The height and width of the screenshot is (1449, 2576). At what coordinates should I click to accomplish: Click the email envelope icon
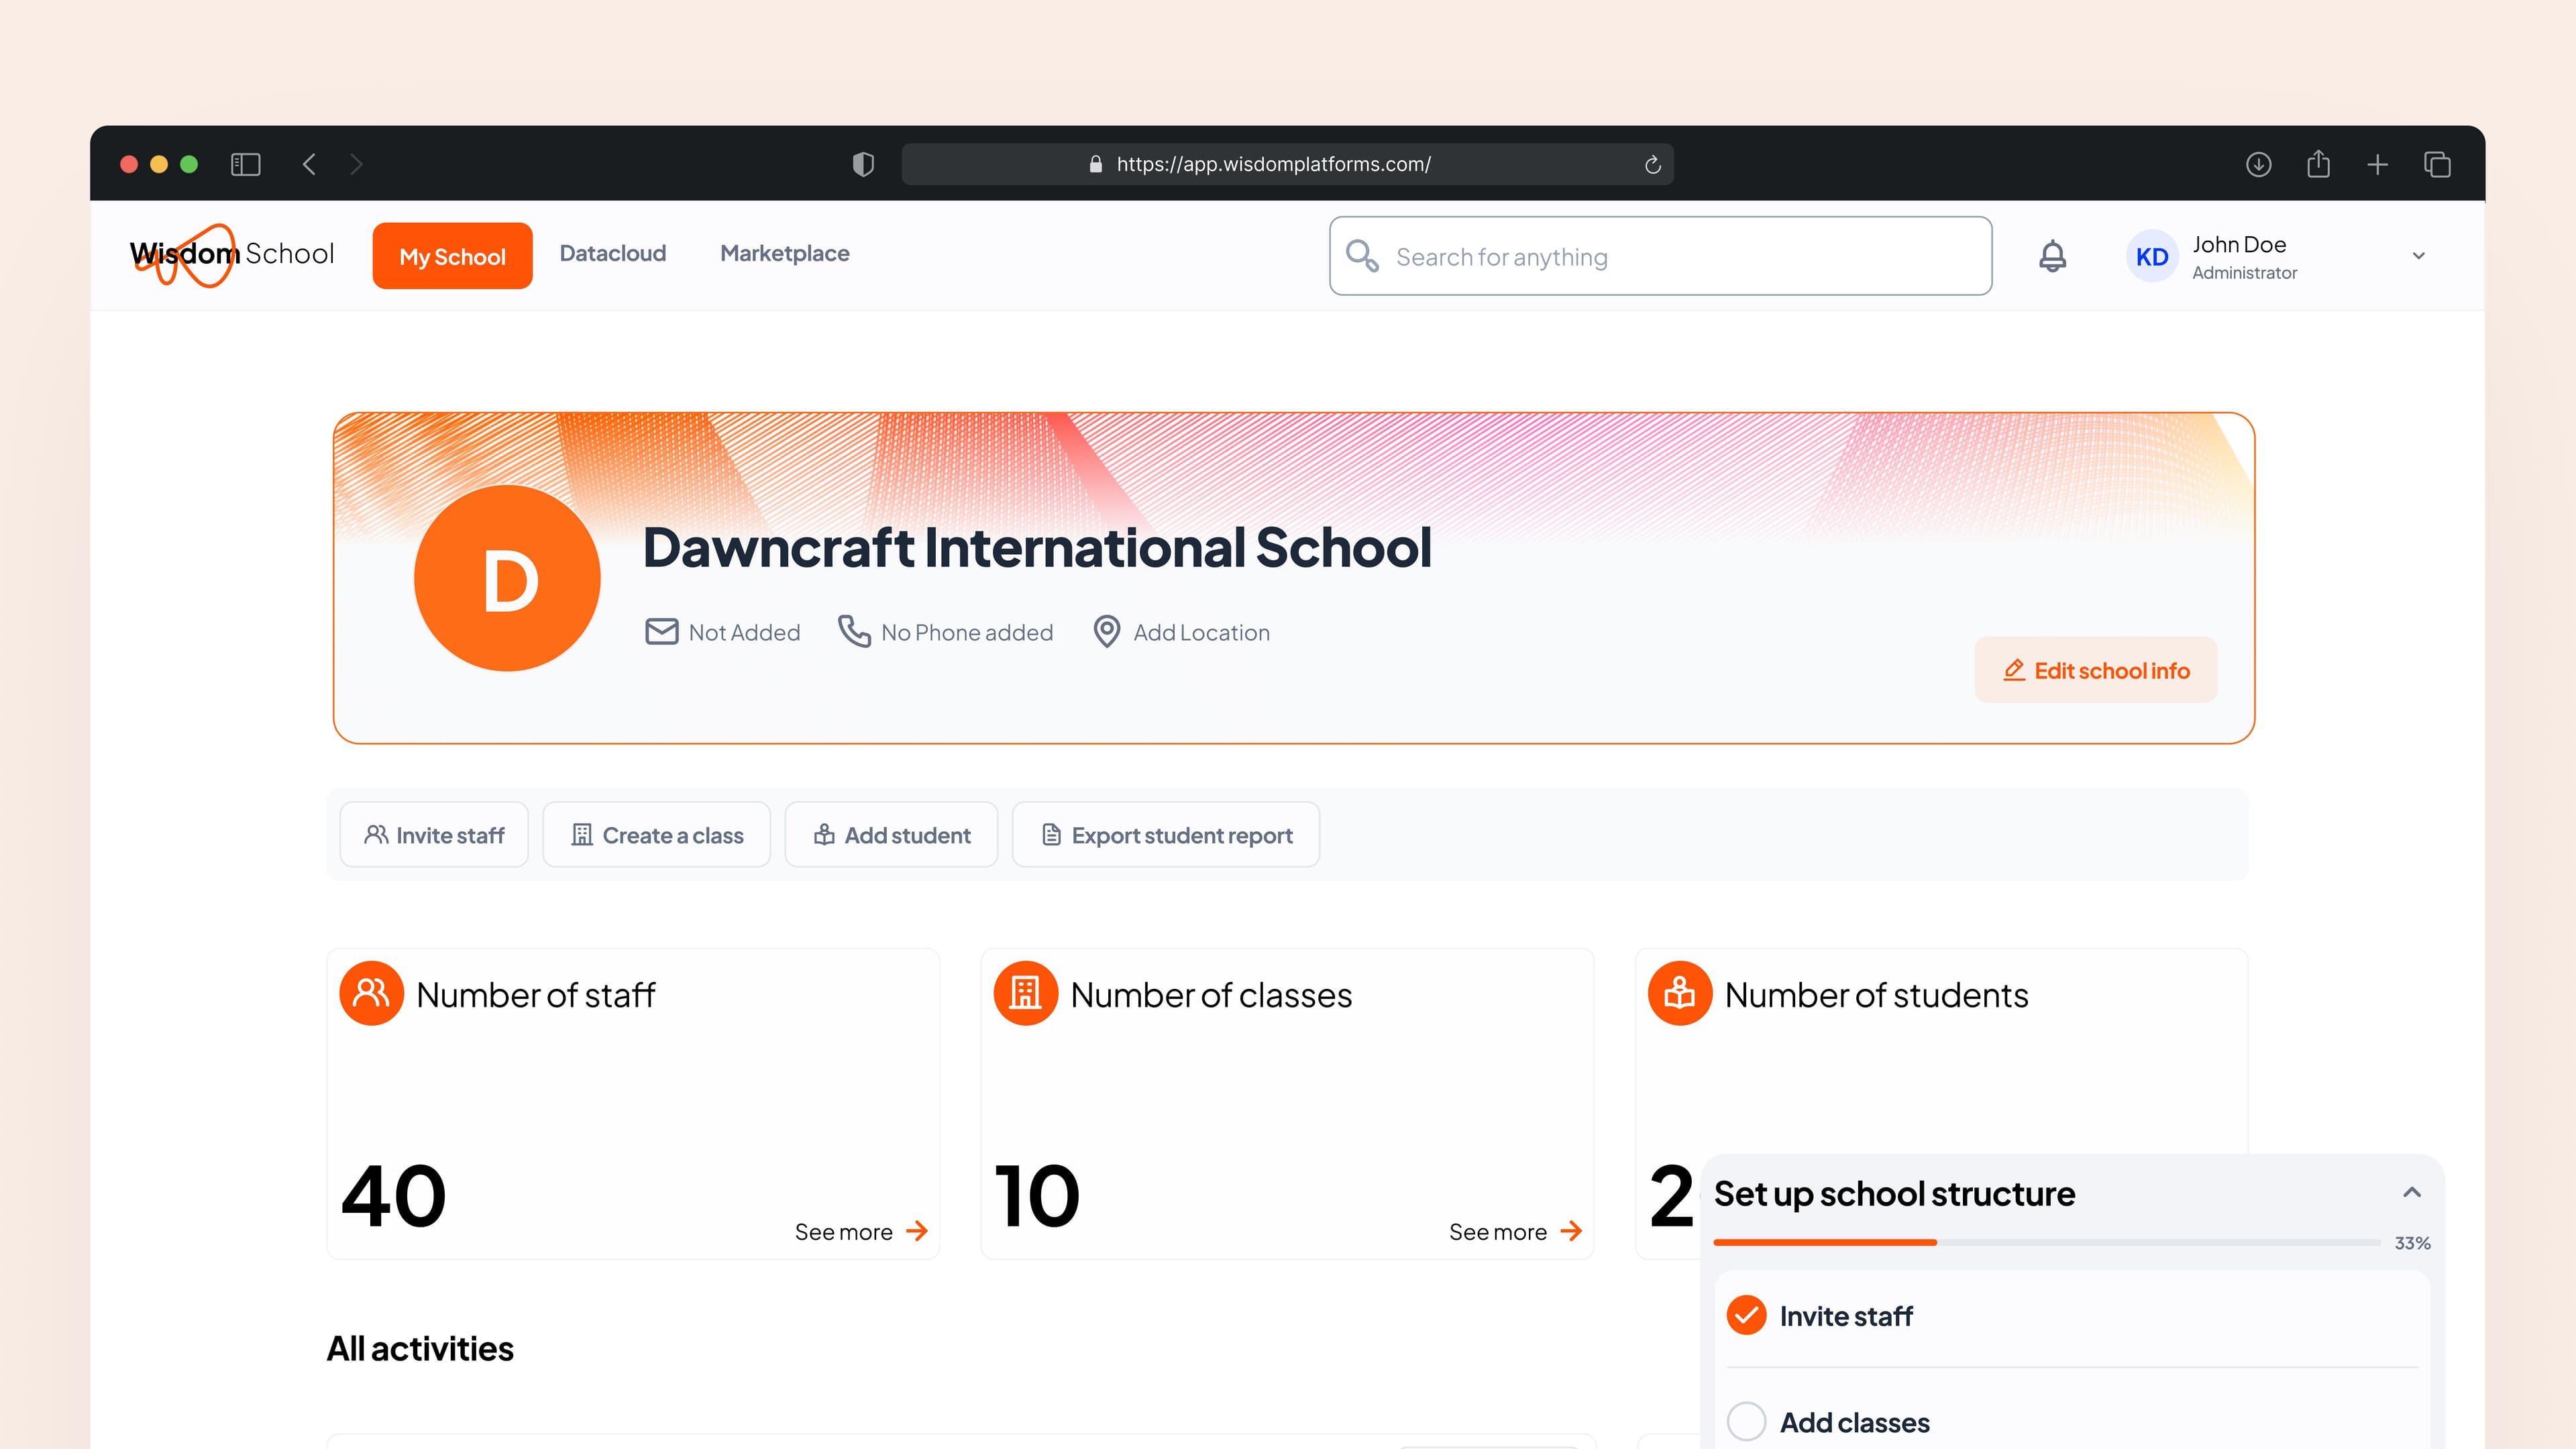661,632
